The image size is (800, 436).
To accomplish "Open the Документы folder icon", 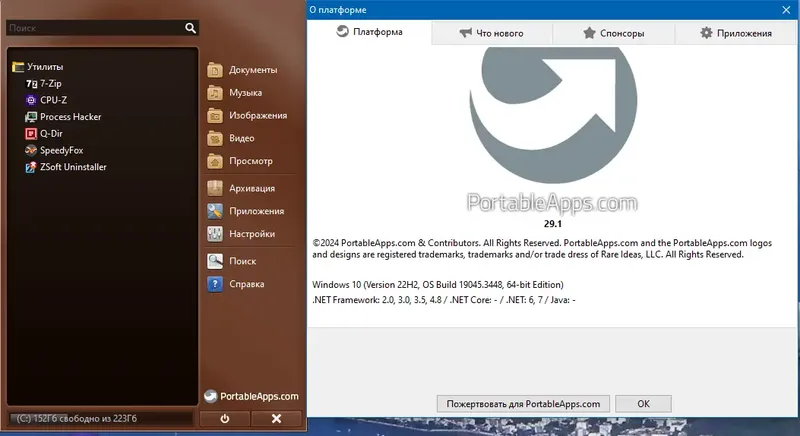I will point(215,70).
